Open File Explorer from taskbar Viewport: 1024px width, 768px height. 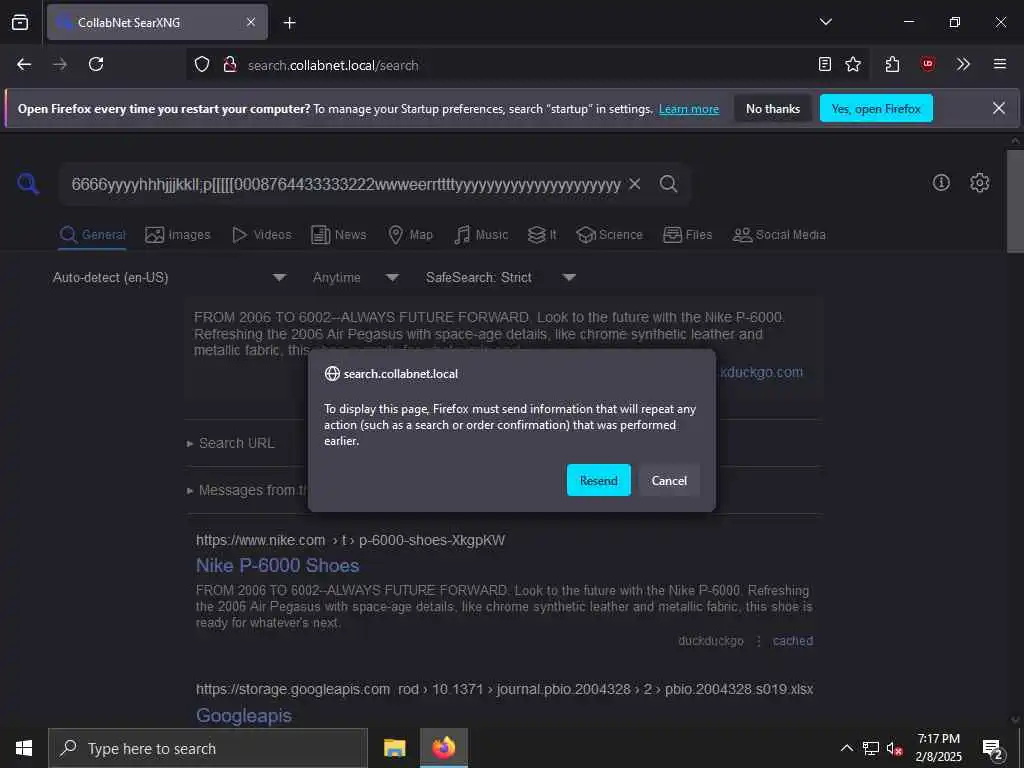click(x=394, y=748)
